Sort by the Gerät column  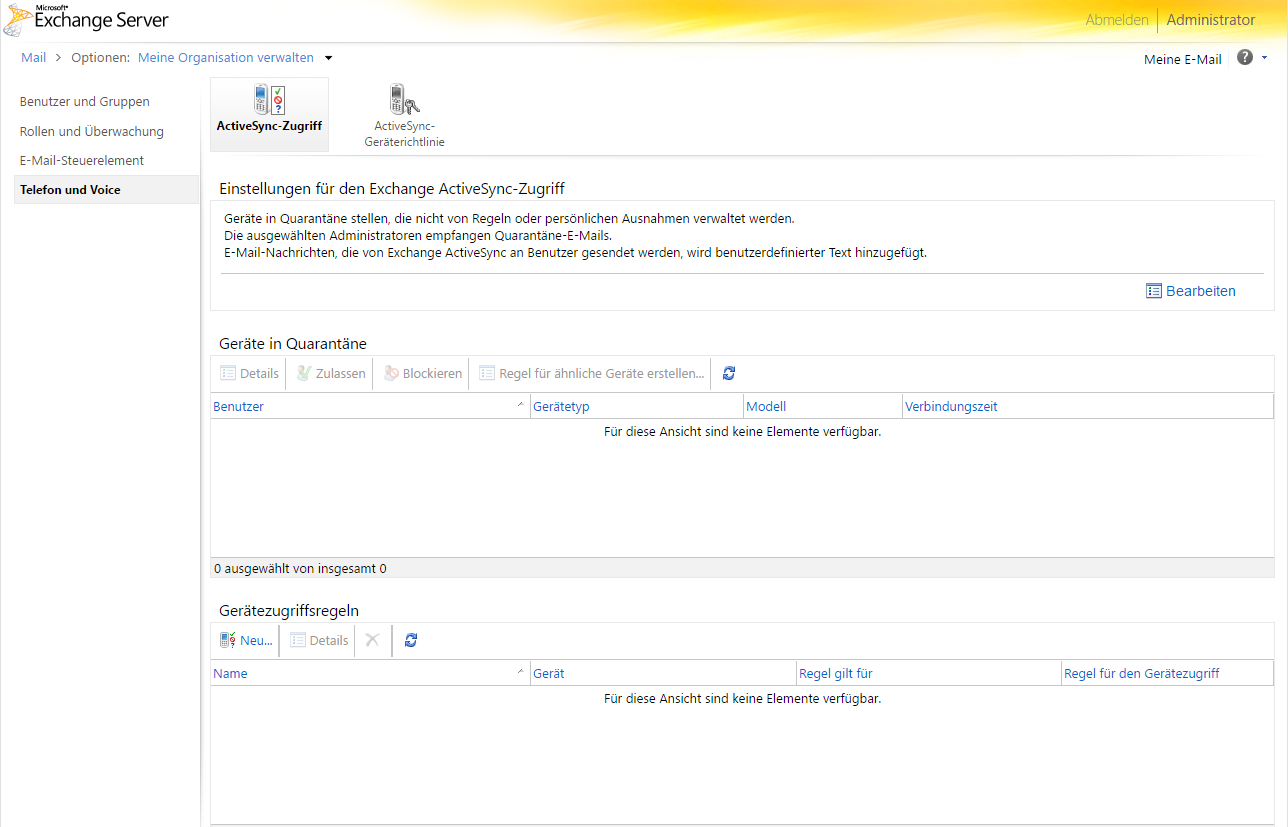[x=663, y=673]
